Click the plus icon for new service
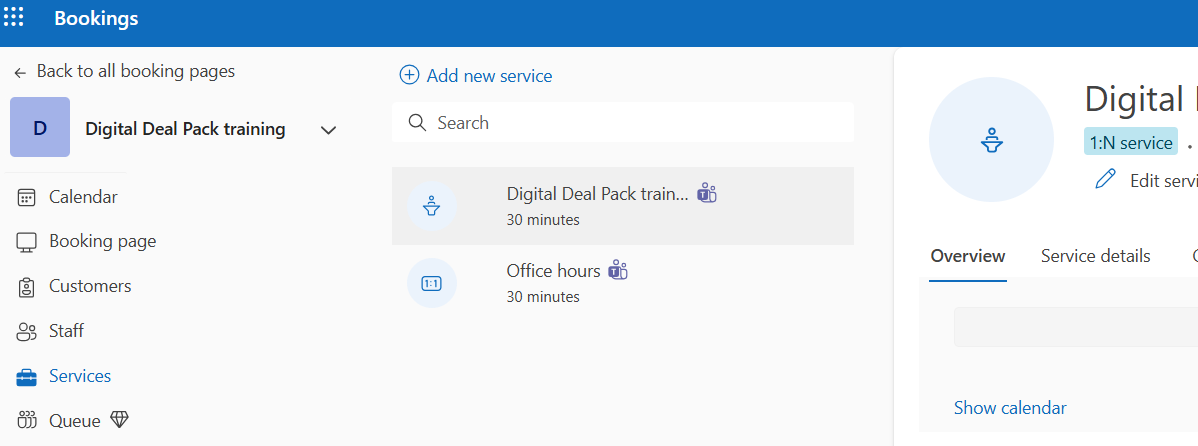The width and height of the screenshot is (1198, 446). [410, 75]
